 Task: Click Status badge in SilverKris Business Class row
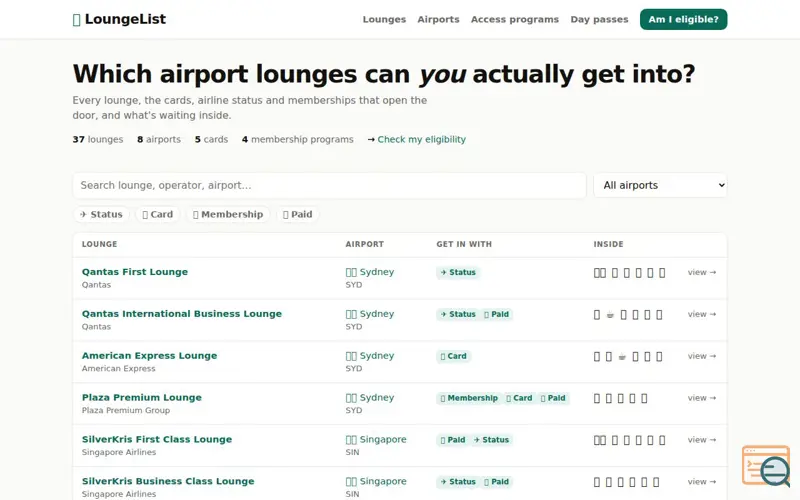point(458,482)
